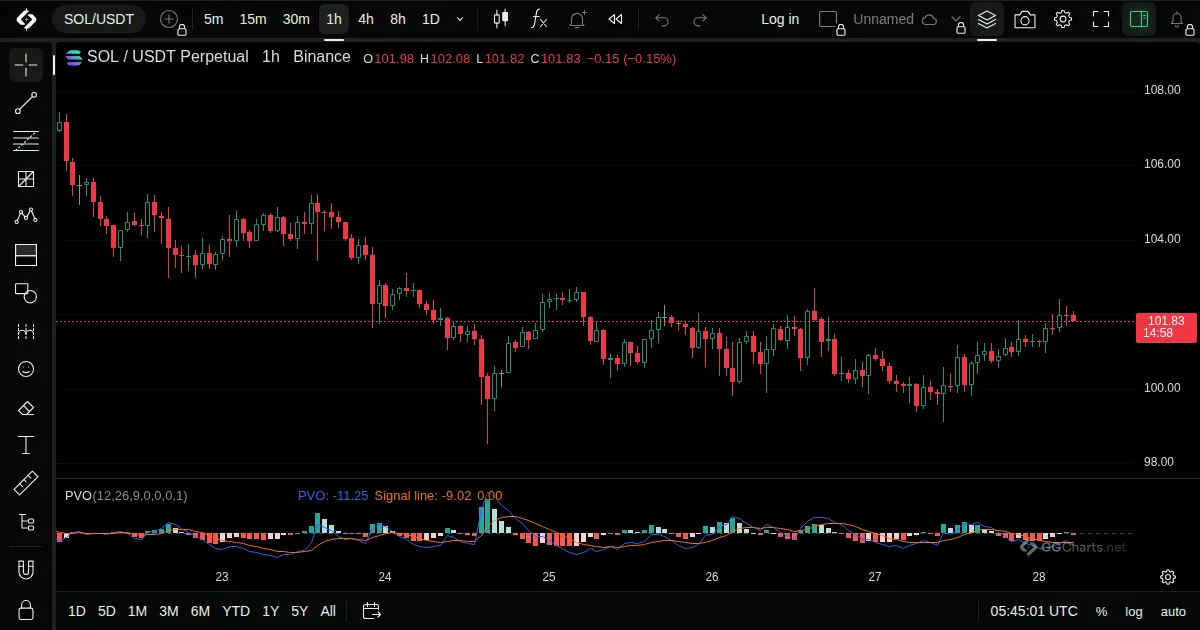Open the go-to-date calendar
The width and height of the screenshot is (1200, 630).
coord(372,611)
